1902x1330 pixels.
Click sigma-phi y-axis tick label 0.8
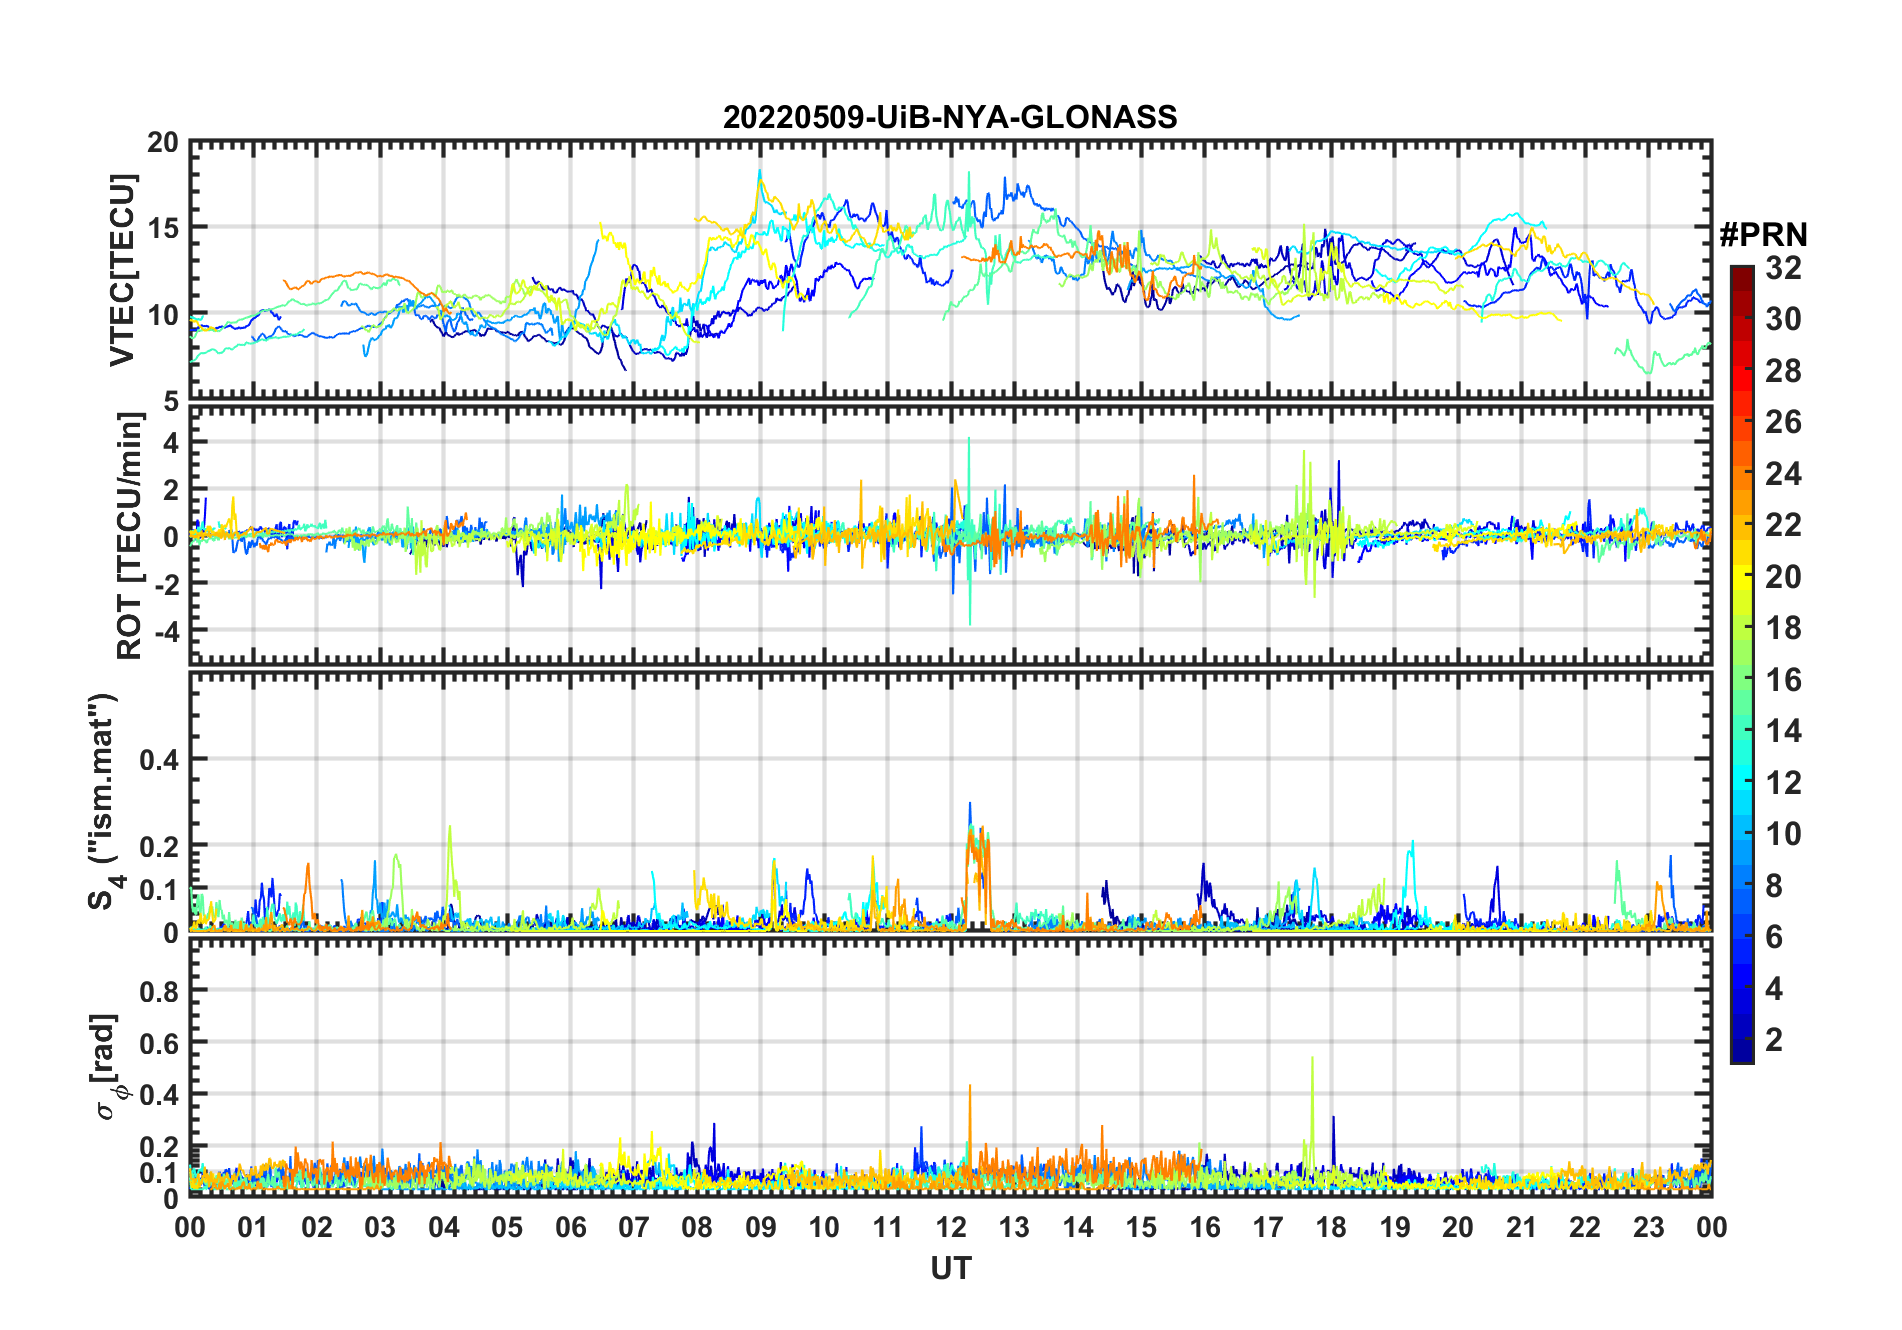(159, 991)
